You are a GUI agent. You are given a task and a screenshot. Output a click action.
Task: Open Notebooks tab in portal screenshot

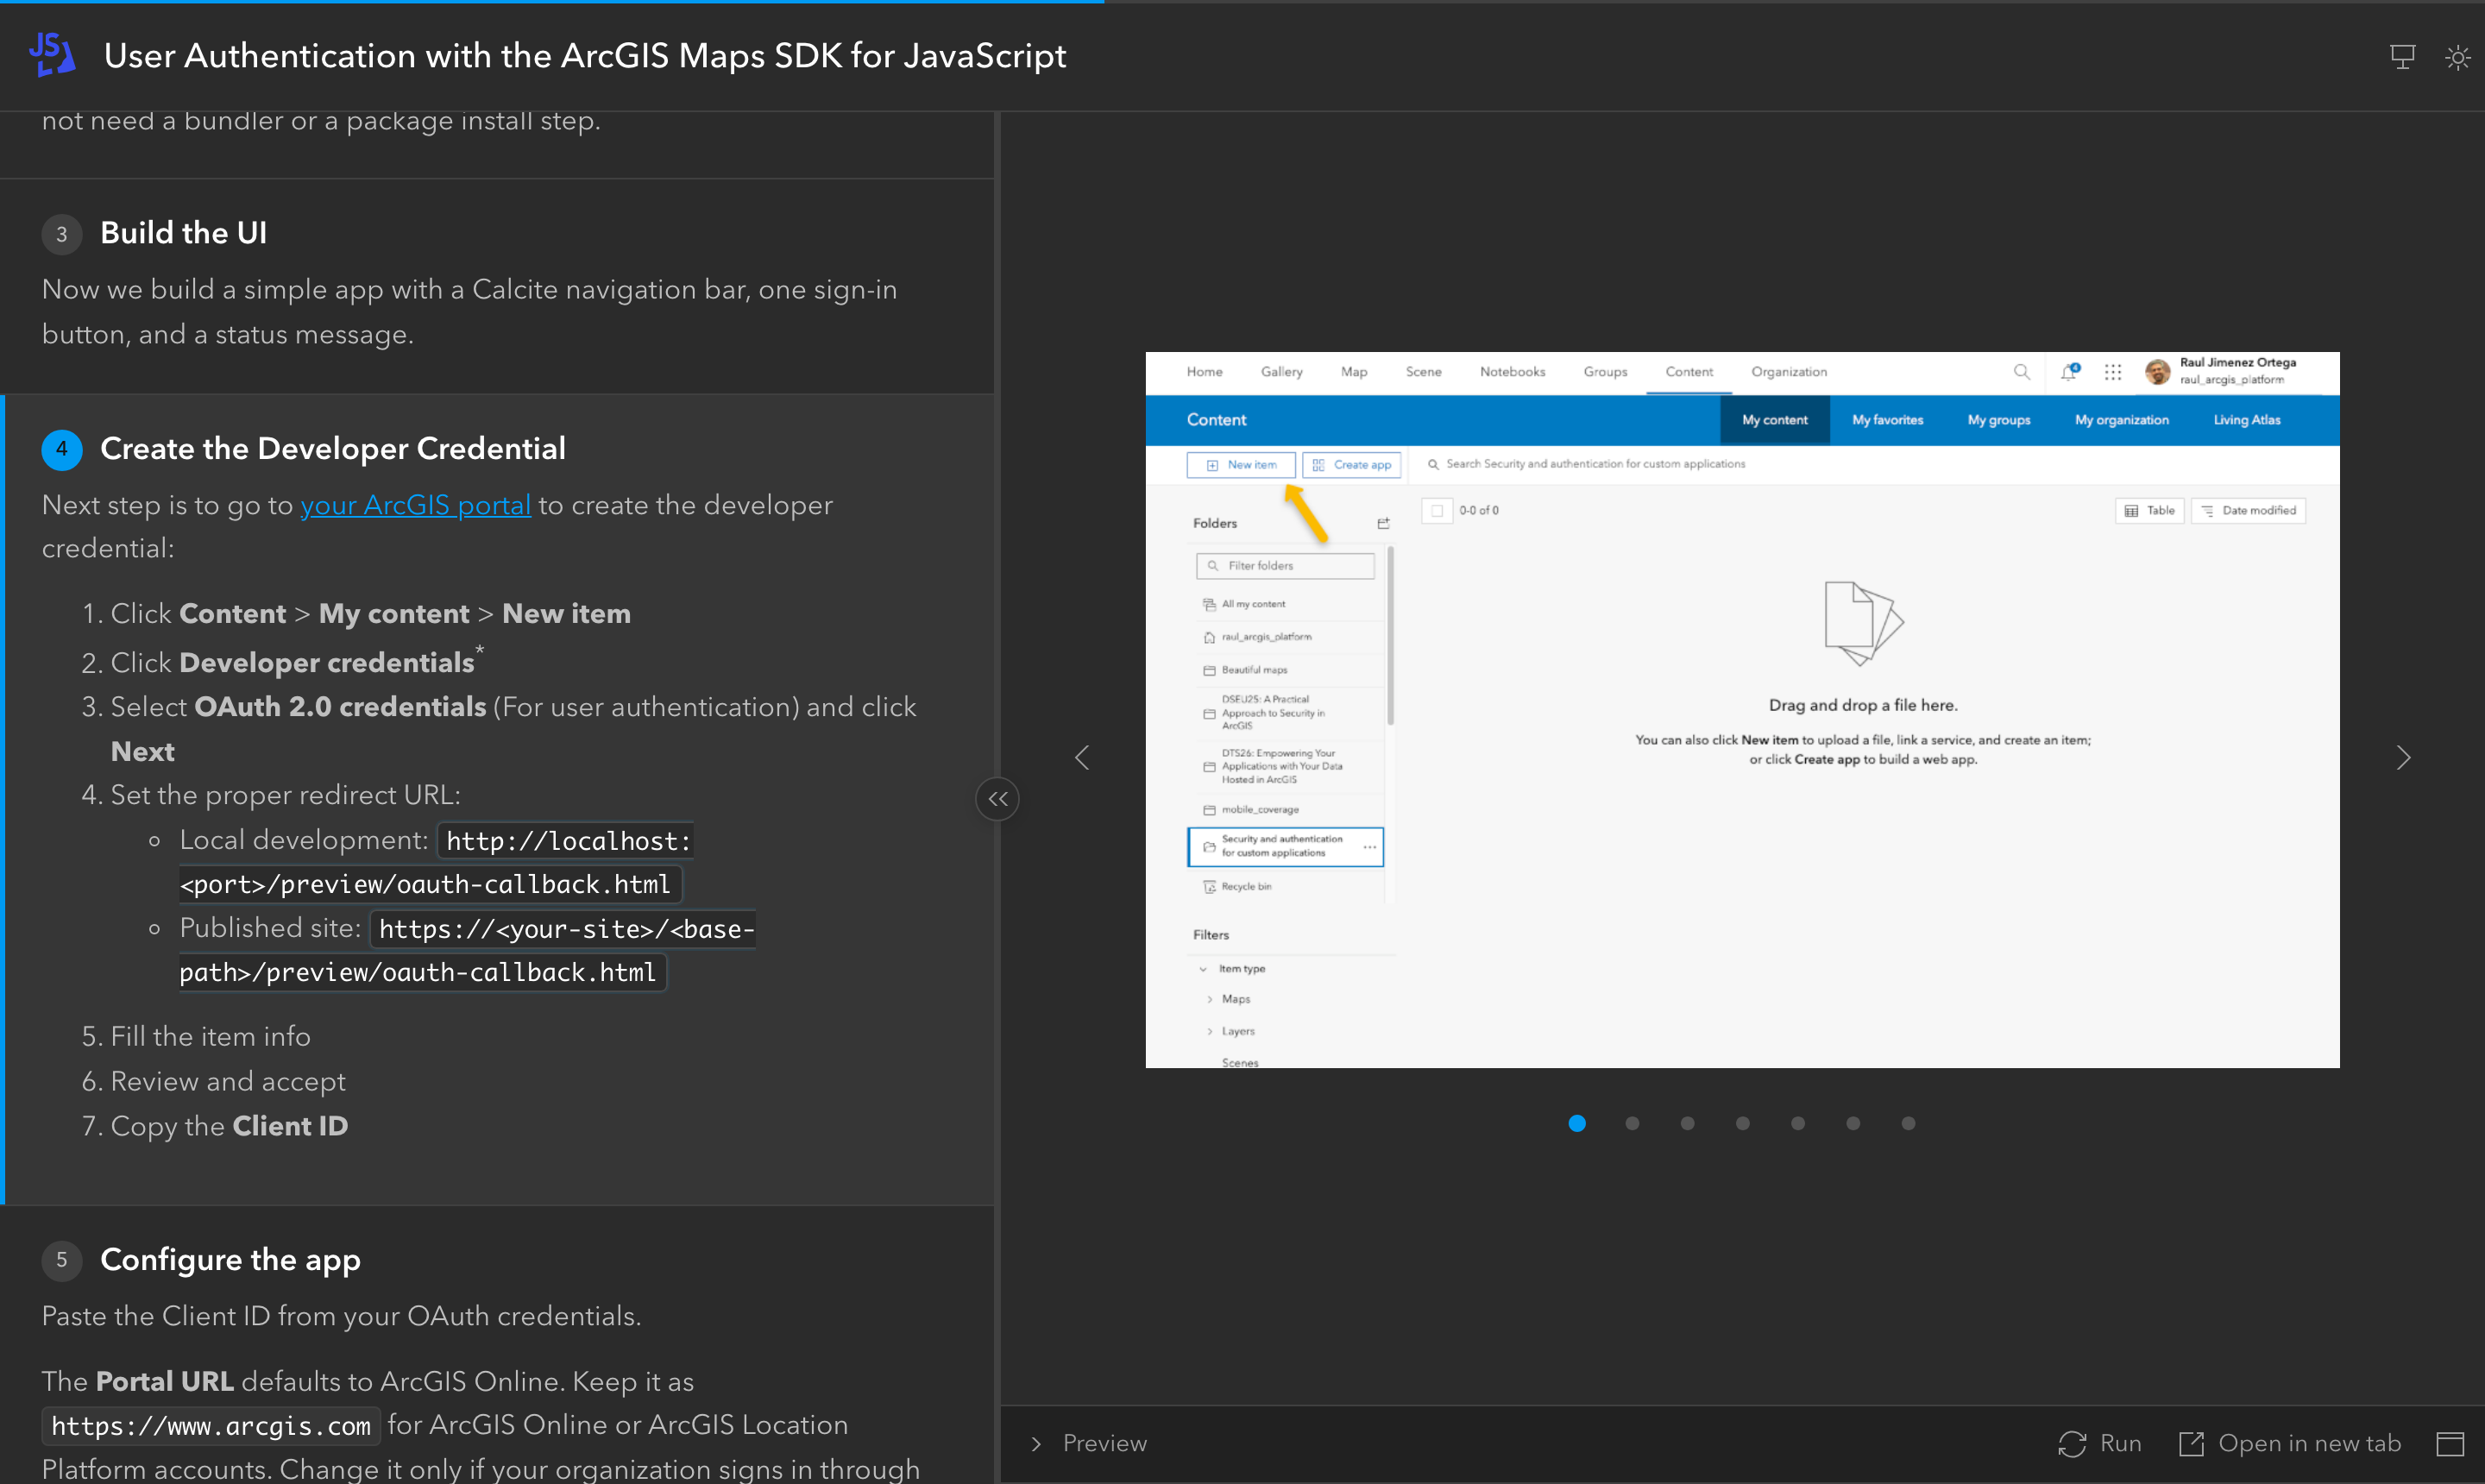tap(1512, 372)
